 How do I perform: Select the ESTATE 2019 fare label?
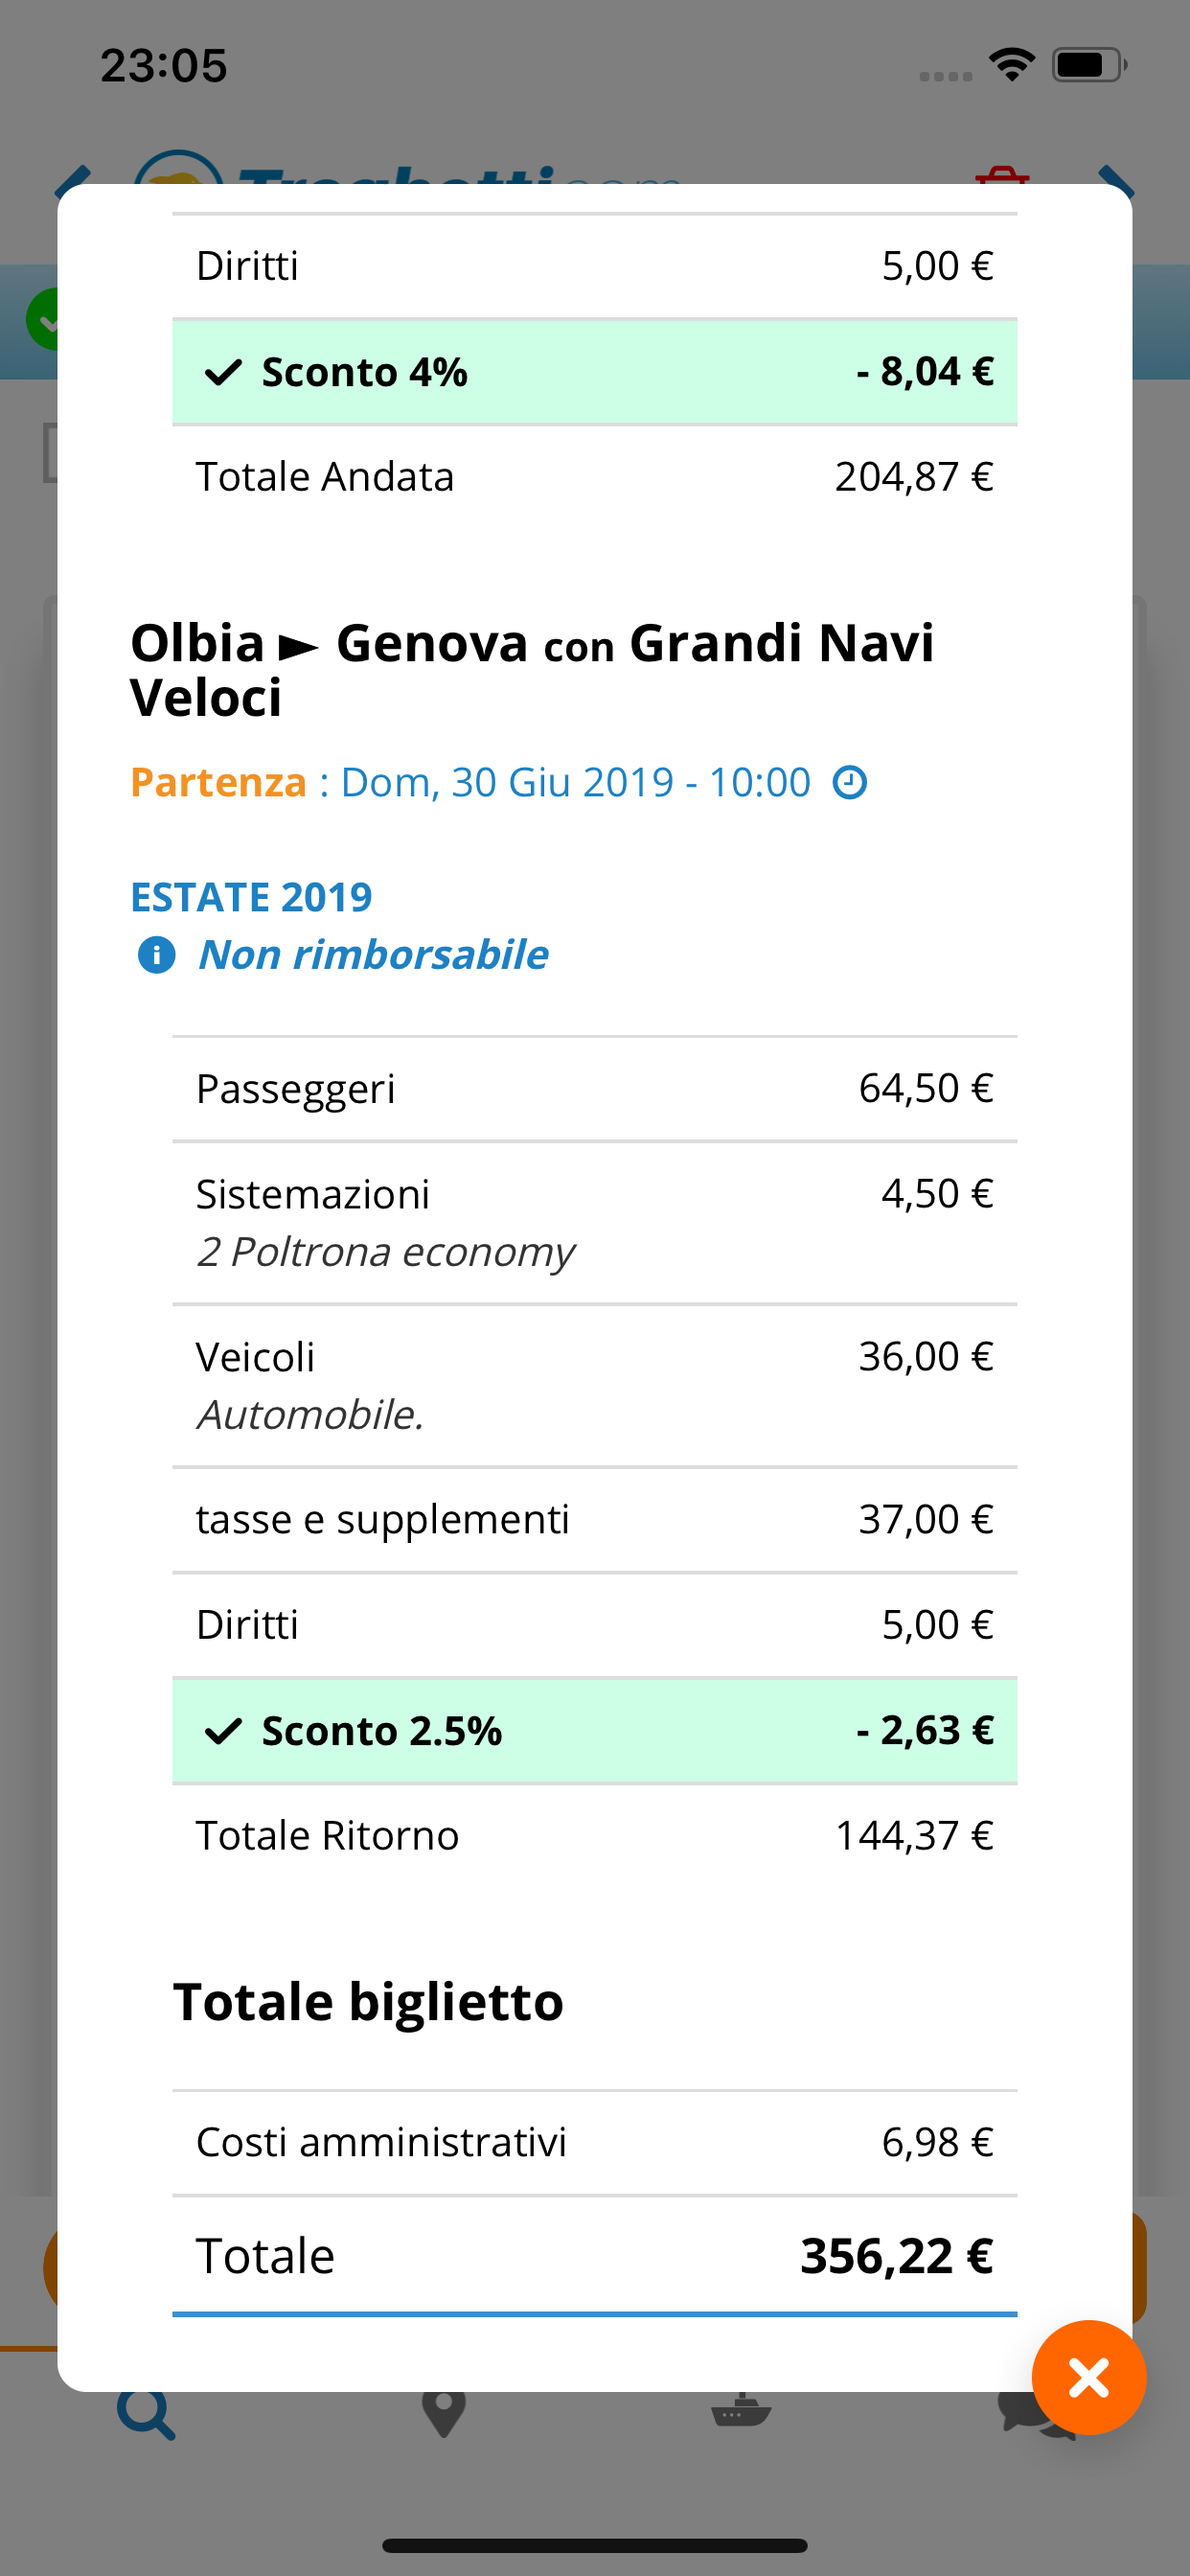click(x=251, y=897)
